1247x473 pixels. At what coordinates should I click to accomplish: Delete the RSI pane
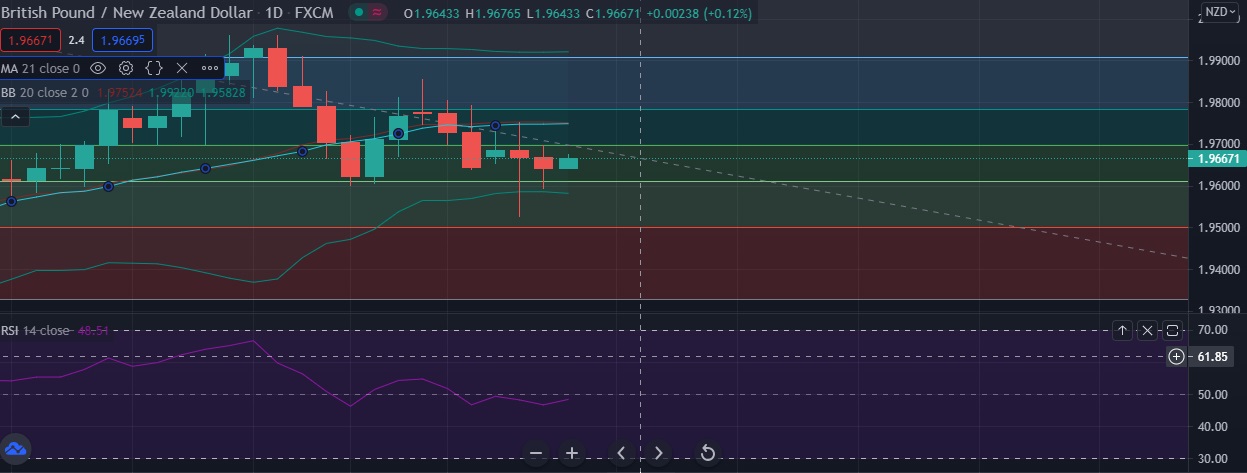click(x=1148, y=330)
